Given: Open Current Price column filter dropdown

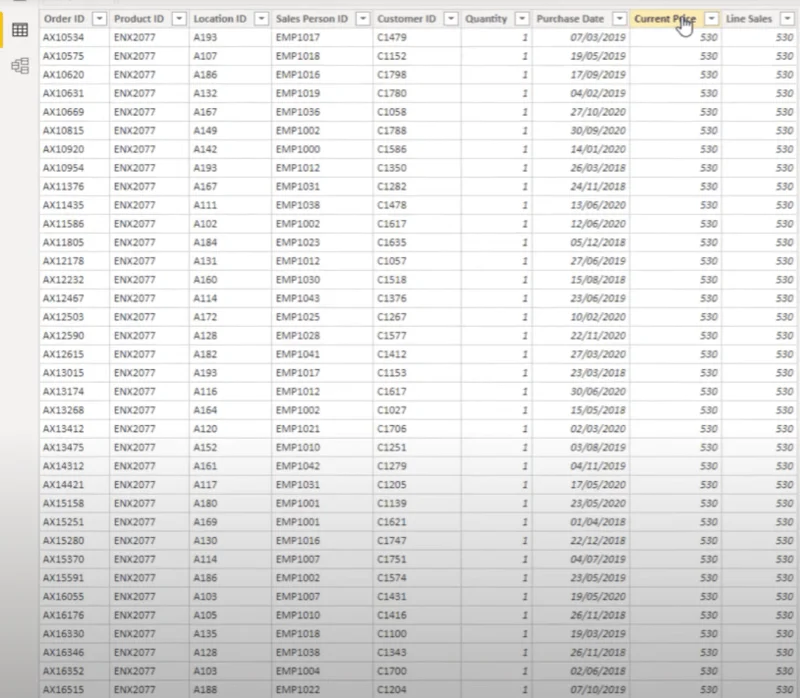Looking at the screenshot, I should (x=711, y=19).
